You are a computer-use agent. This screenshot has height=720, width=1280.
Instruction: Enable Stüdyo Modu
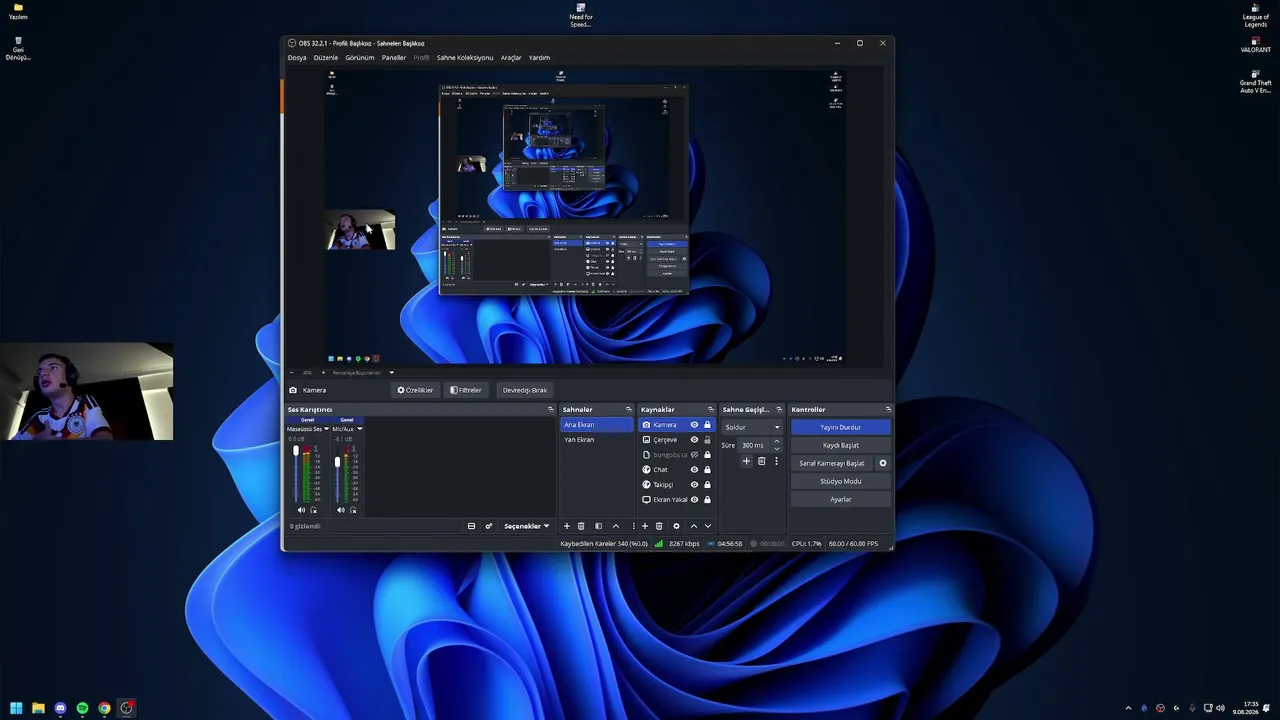tap(840, 481)
